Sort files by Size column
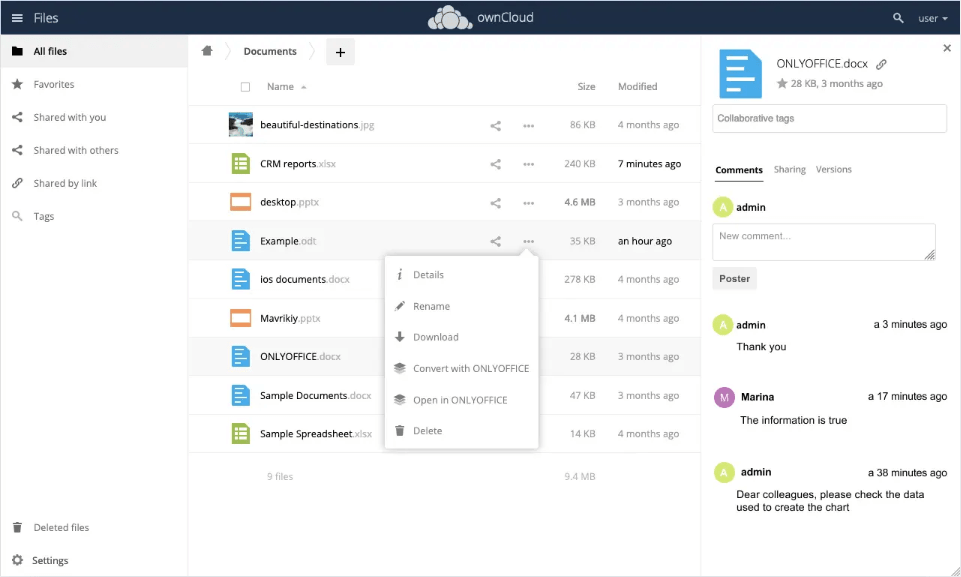The height and width of the screenshot is (577, 961). [x=586, y=86]
